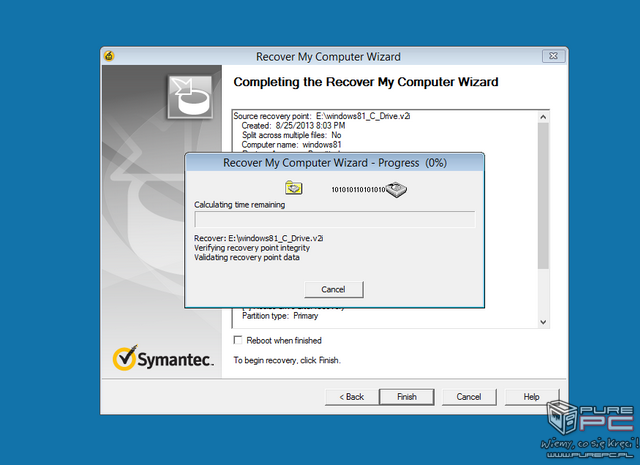Enable Reboot when finished checkbox

coord(238,340)
